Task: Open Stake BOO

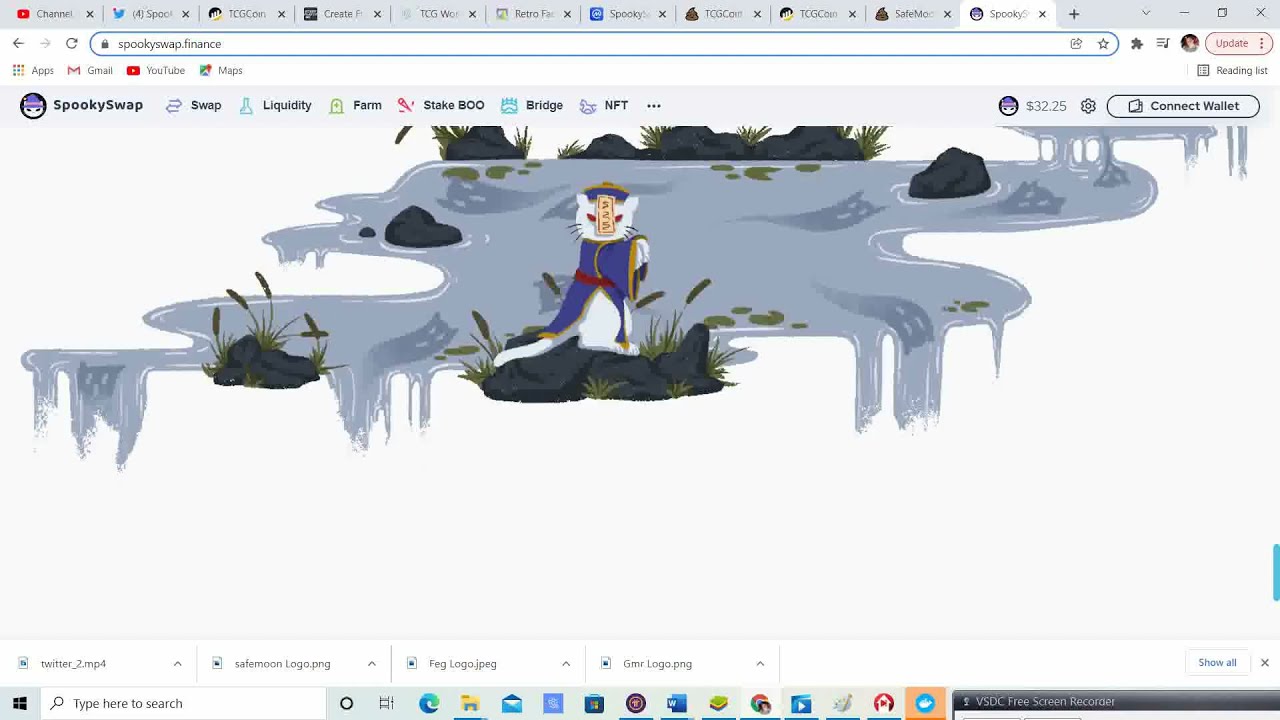Action: click(441, 106)
